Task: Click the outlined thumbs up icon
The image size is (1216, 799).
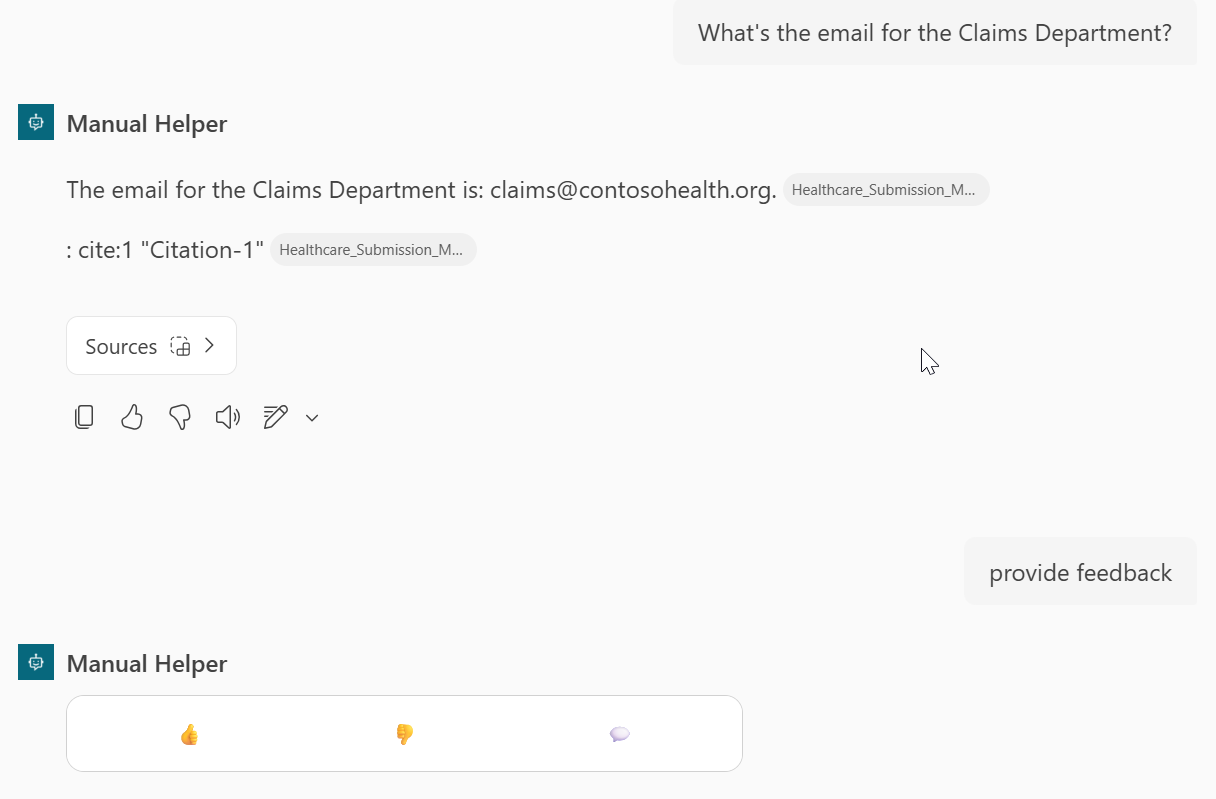Action: pyautogui.click(x=132, y=417)
